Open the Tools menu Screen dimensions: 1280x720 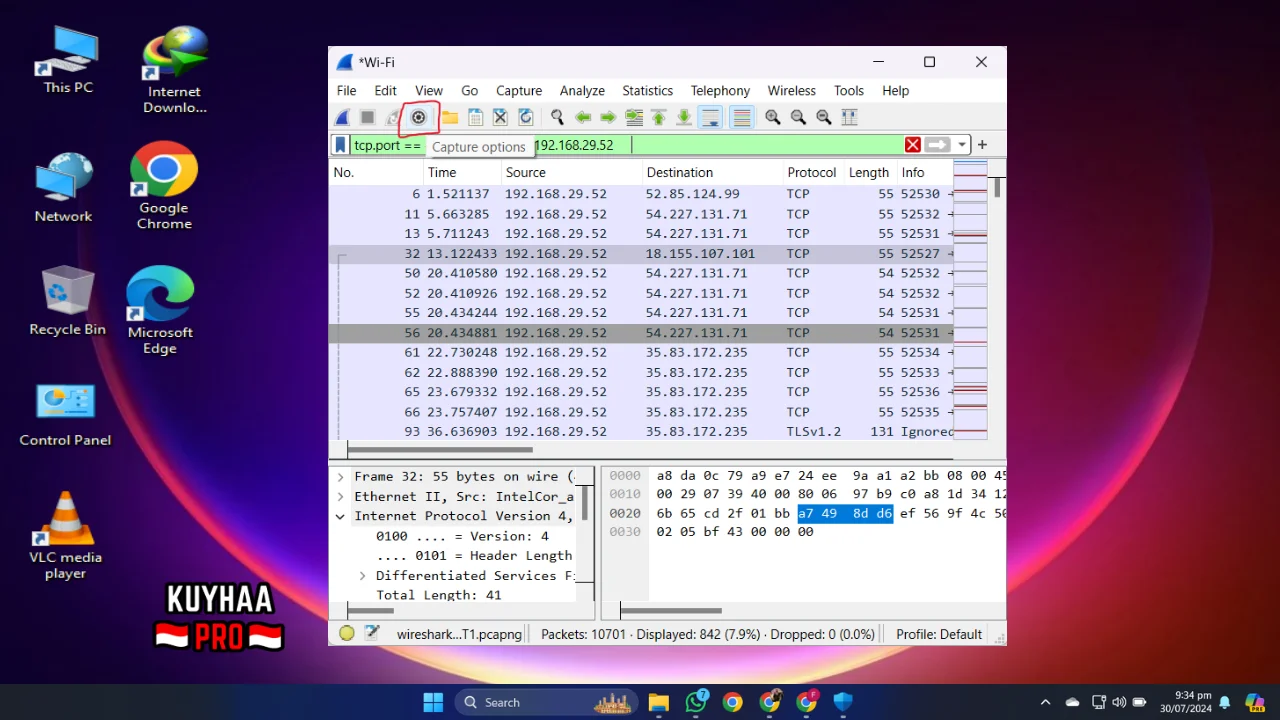point(849,90)
